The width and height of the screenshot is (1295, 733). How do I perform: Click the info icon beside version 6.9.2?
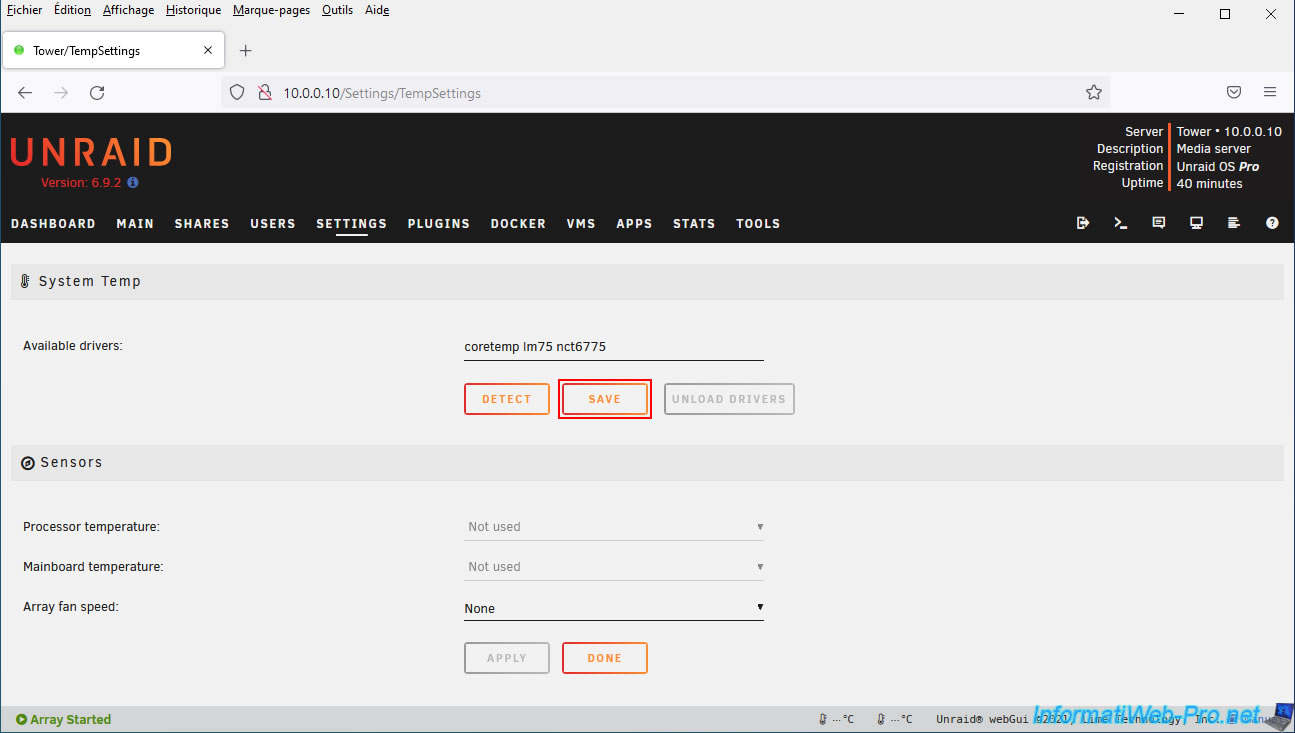pyautogui.click(x=133, y=183)
